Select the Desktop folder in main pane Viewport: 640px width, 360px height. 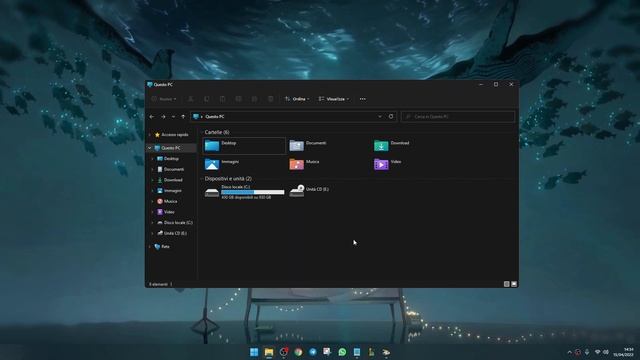click(x=244, y=146)
